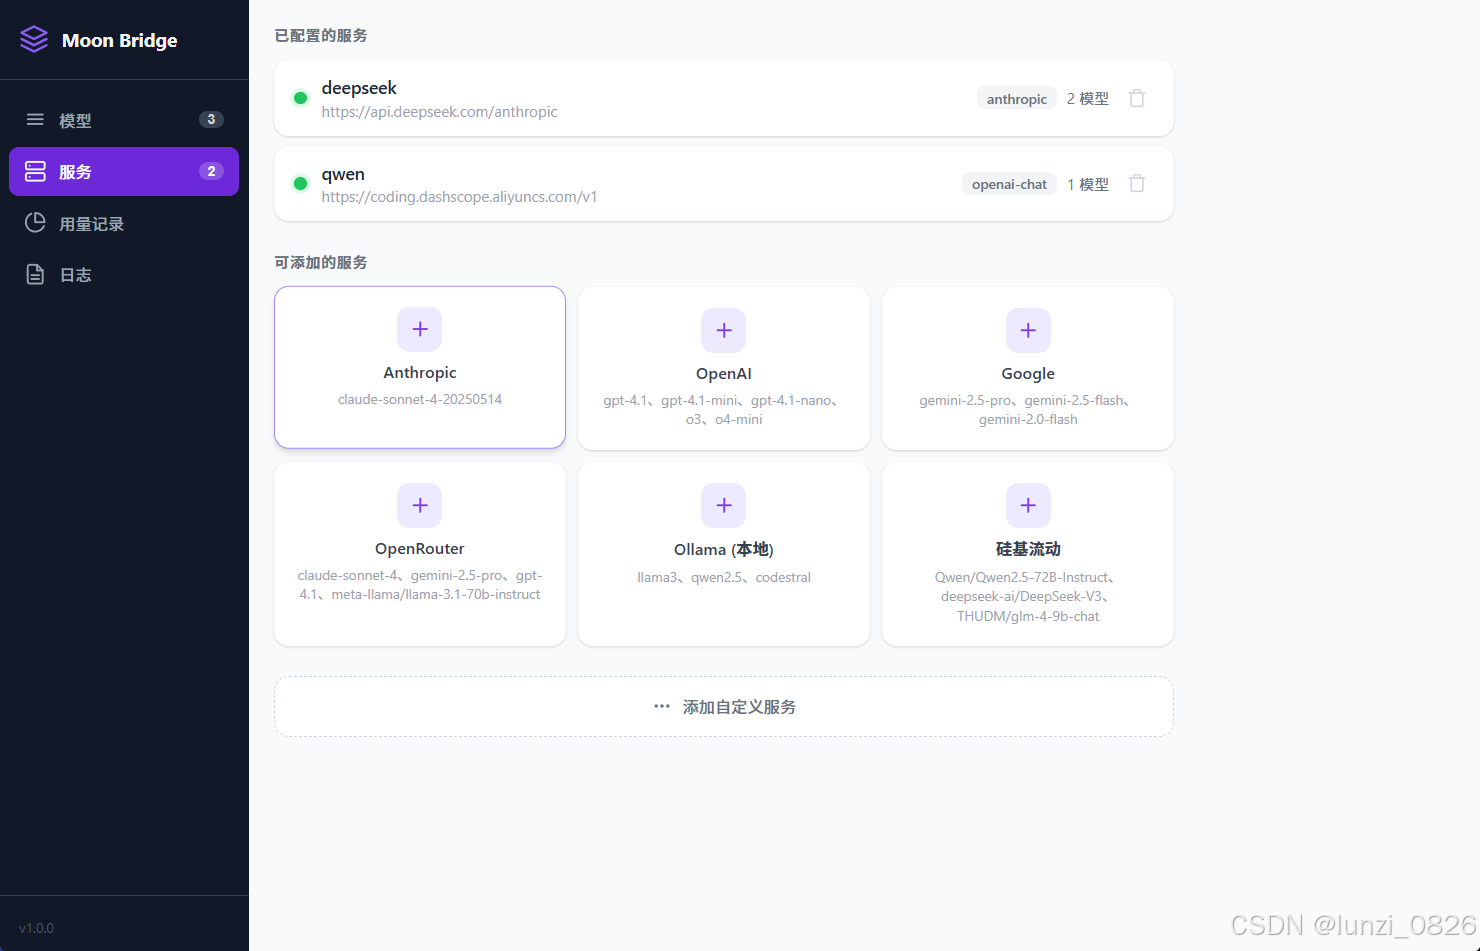1480x951 pixels.
Task: Click the plus icon on Ollama card
Action: 724,505
